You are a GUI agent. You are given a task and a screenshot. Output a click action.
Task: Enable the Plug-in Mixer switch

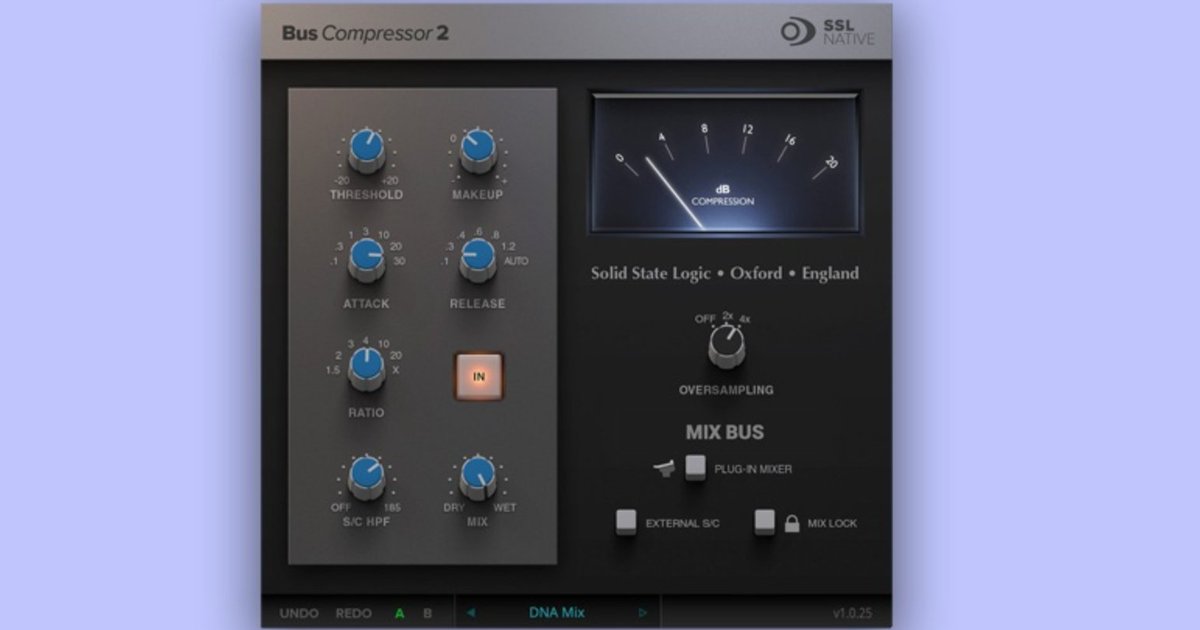[x=696, y=467]
